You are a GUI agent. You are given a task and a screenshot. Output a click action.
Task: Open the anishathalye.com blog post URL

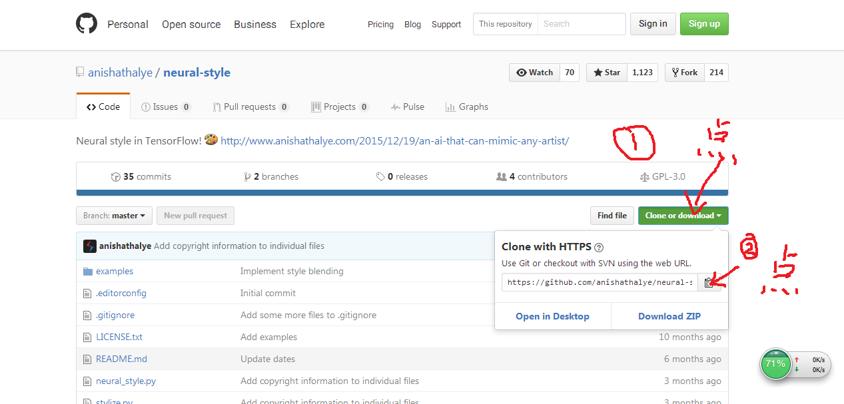tap(395, 141)
